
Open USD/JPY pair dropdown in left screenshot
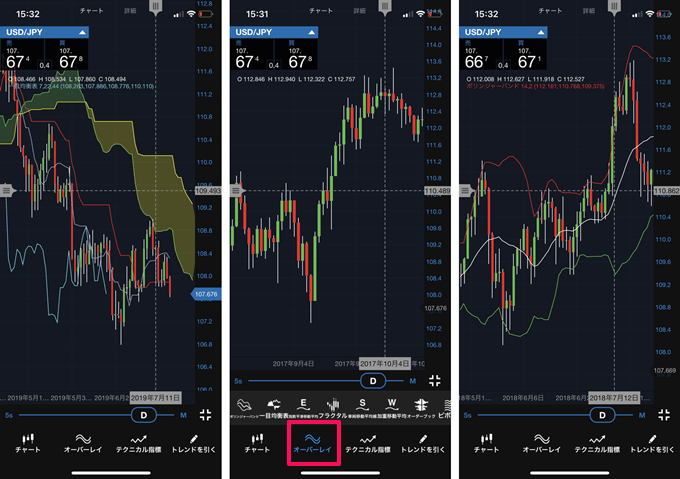point(44,32)
